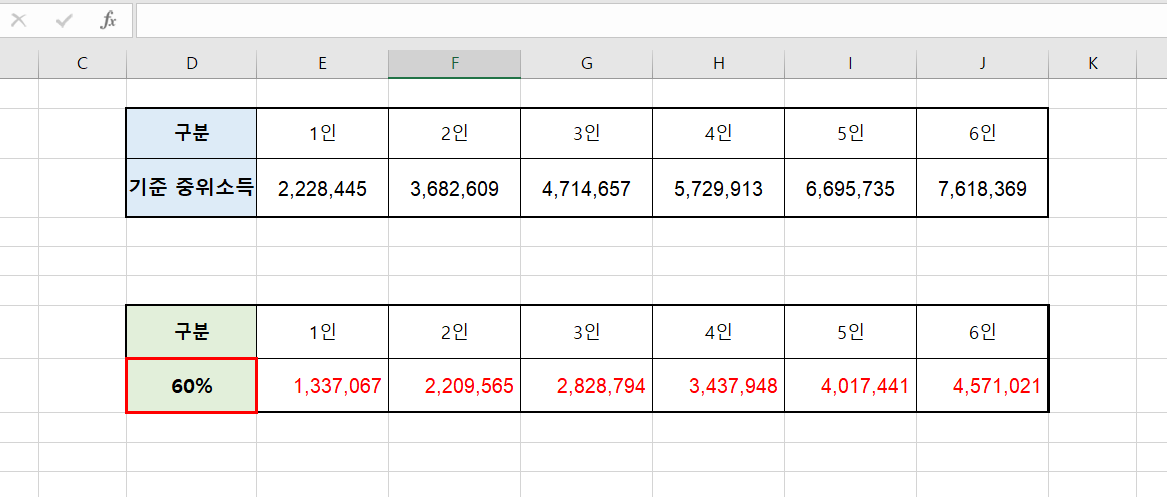Click the cancel X icon in formula bar
1167x497 pixels.
pos(19,21)
